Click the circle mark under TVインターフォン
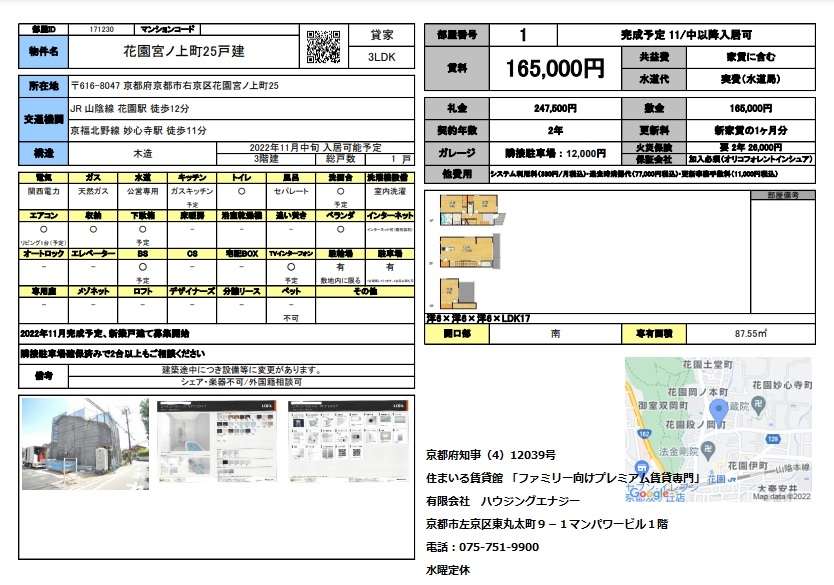Screen dimensions: 834x585 pos(291,268)
